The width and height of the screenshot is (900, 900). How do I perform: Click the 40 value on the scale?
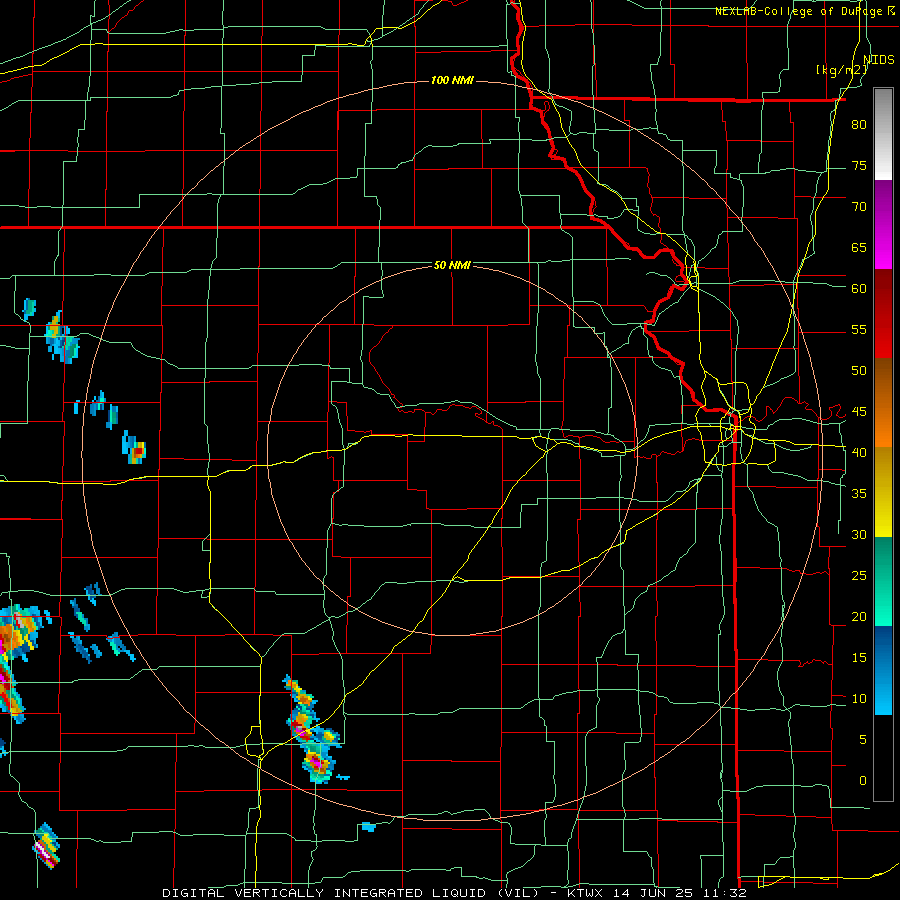859,453
